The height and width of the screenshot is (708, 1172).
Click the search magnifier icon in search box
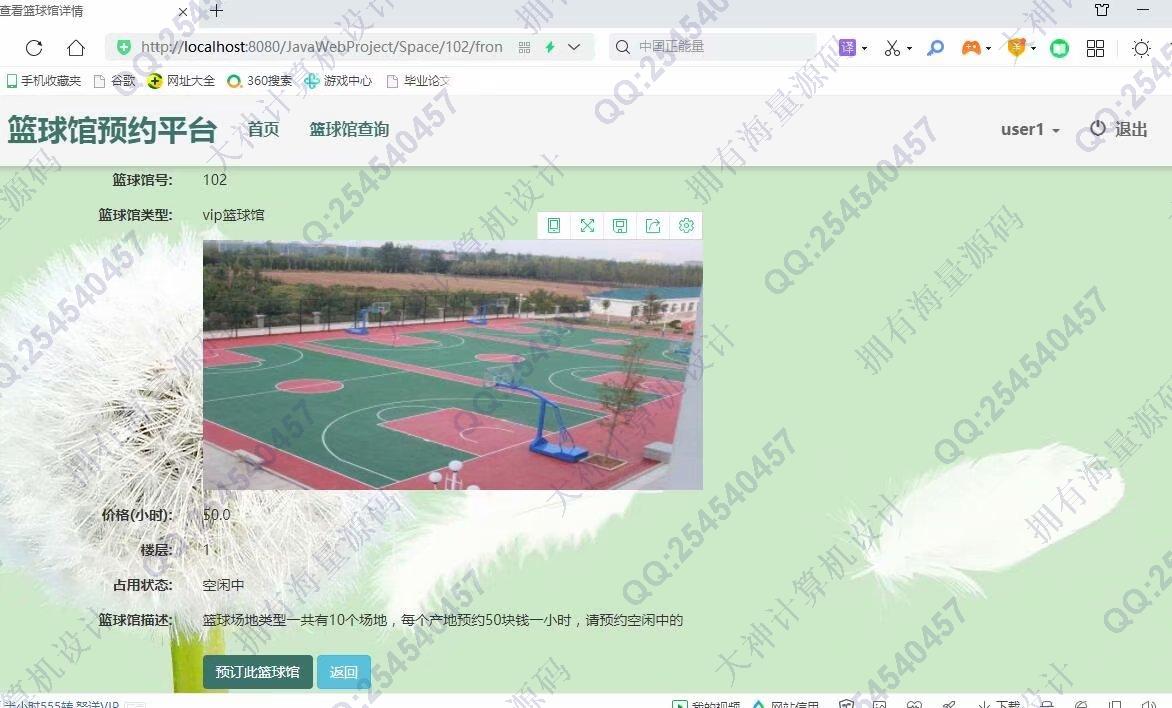[623, 47]
